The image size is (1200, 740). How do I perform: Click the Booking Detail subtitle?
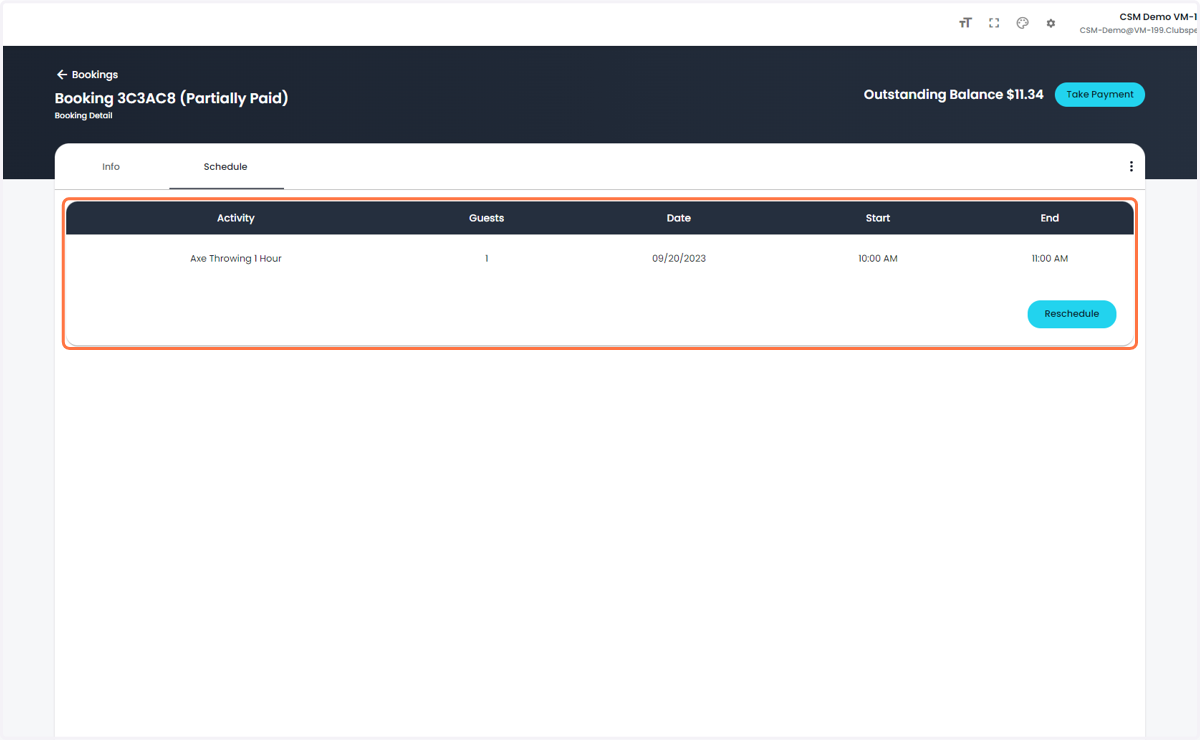coord(84,116)
